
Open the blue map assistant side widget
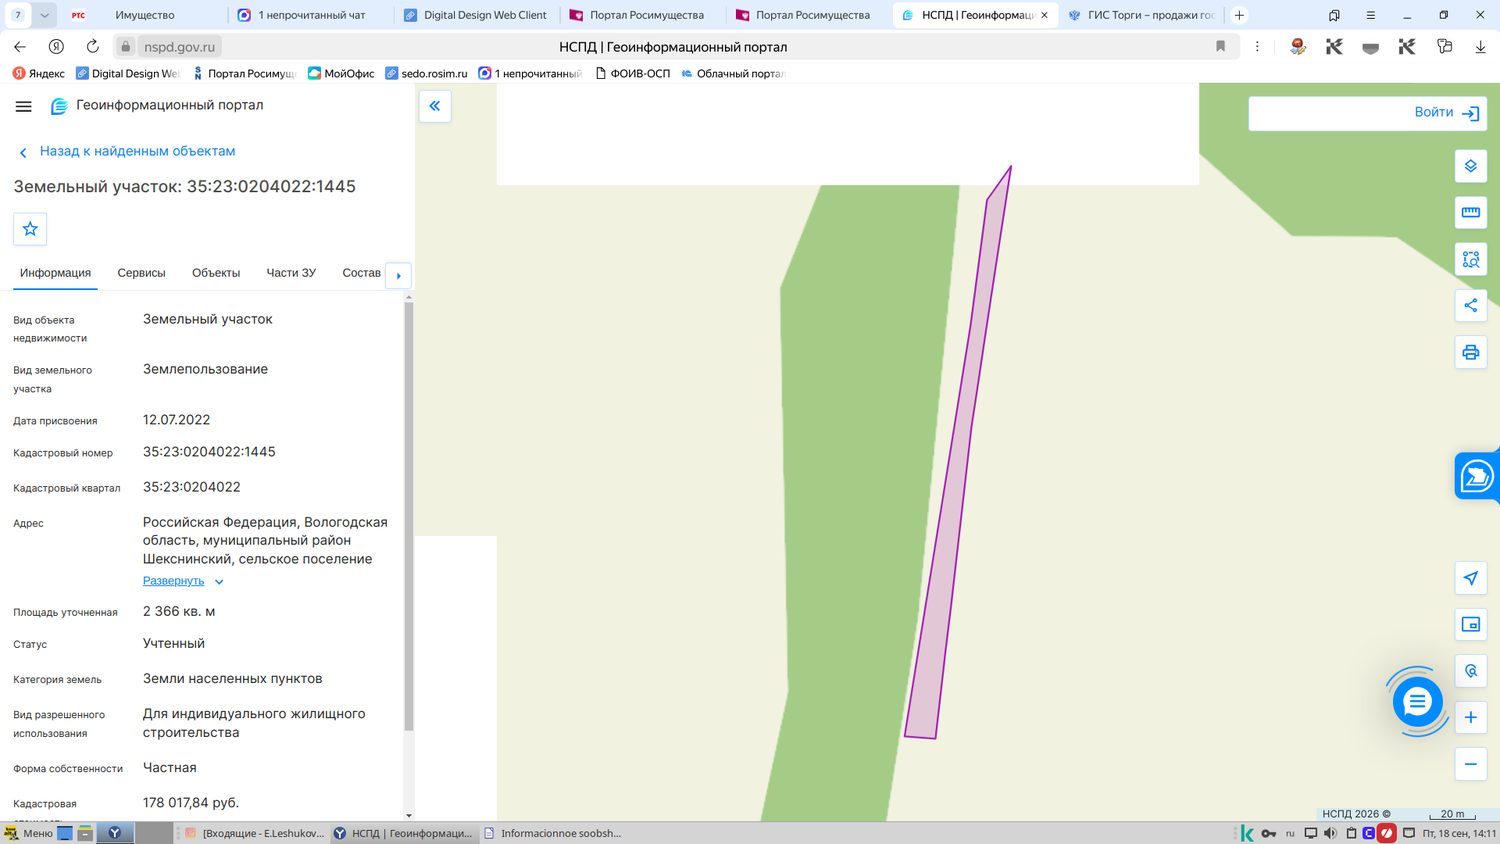pos(1477,476)
